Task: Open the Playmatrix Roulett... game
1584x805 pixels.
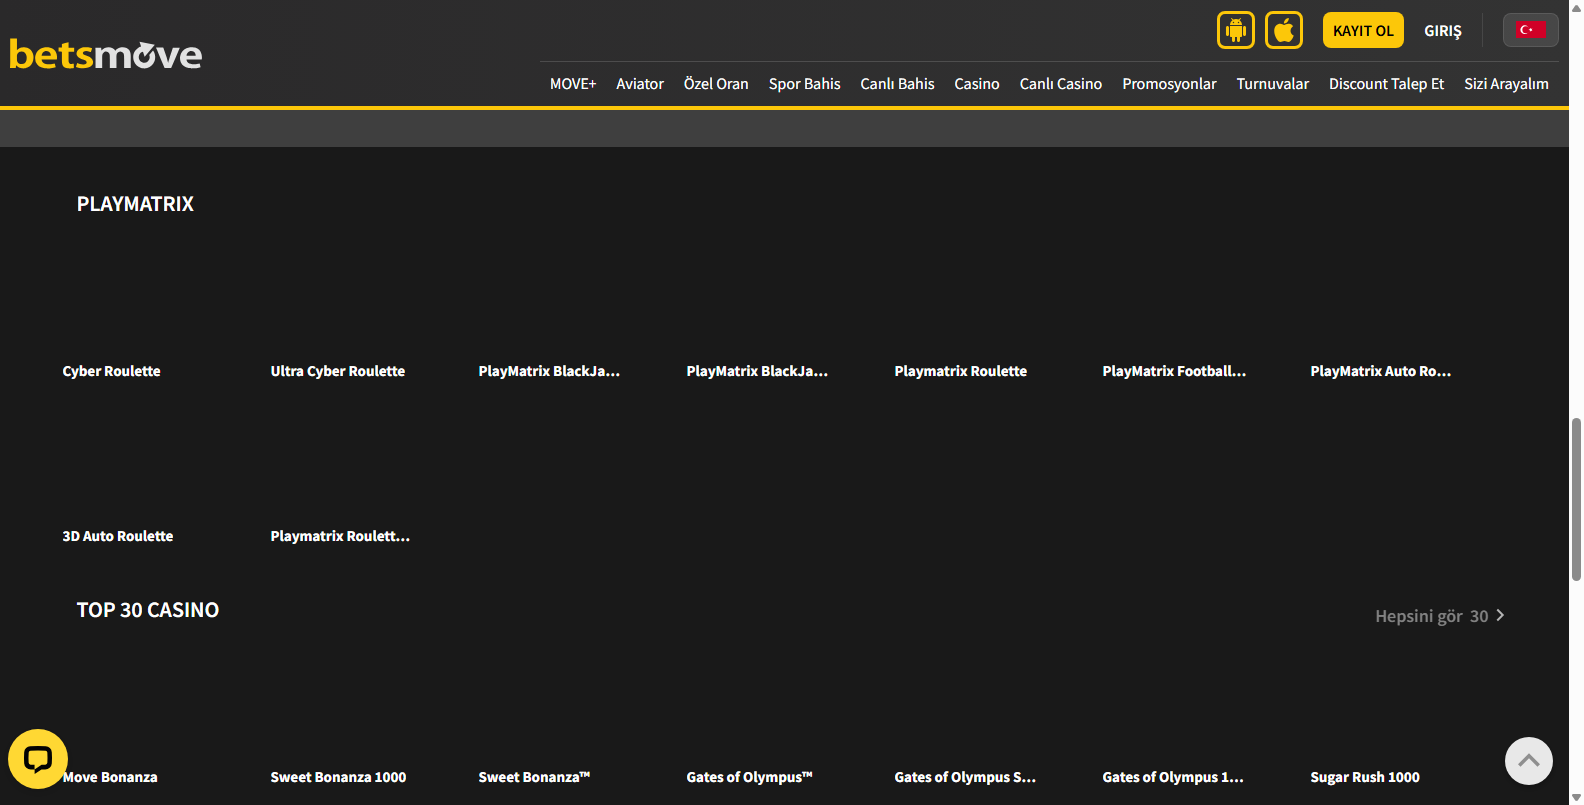Action: coord(340,536)
